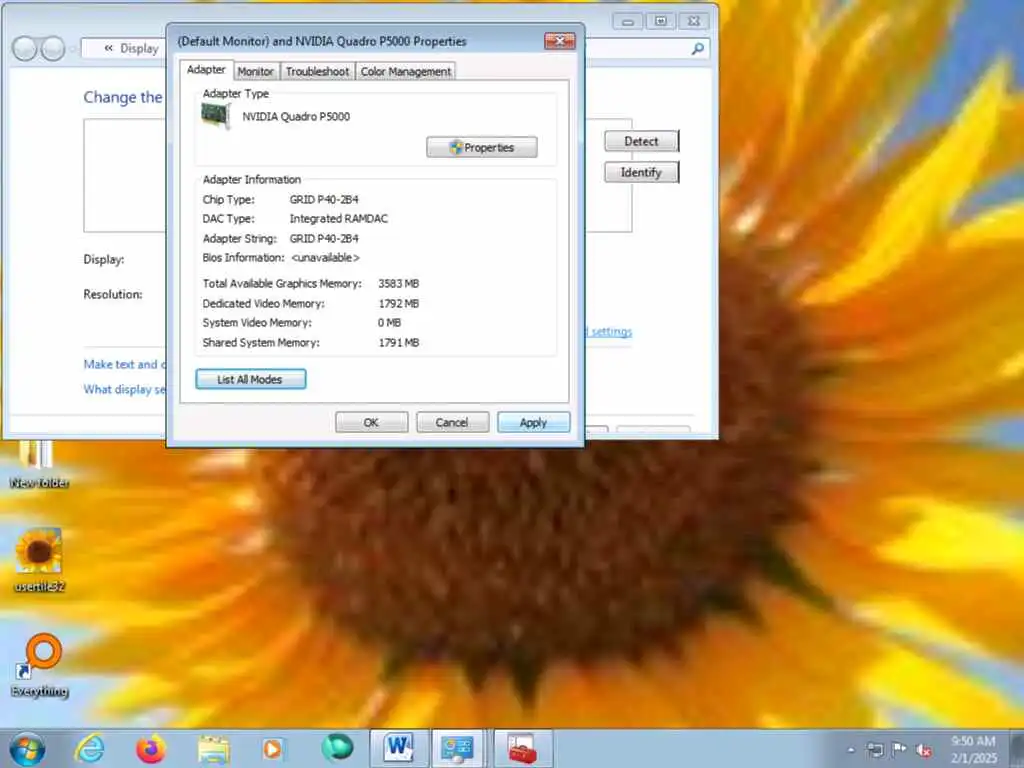Go back in the Display control panel window
The width and height of the screenshot is (1024, 768).
tap(24, 48)
